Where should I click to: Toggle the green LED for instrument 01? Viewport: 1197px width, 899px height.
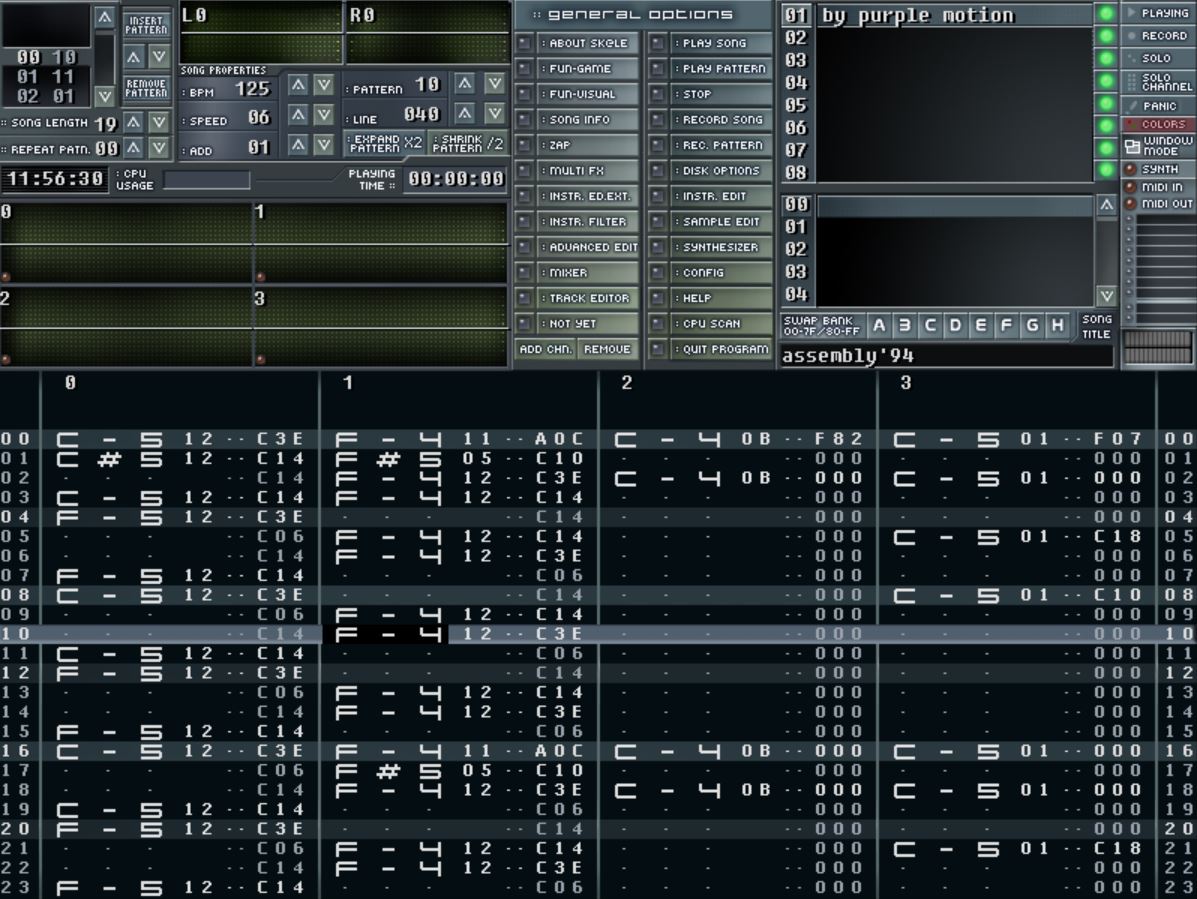click(1105, 14)
